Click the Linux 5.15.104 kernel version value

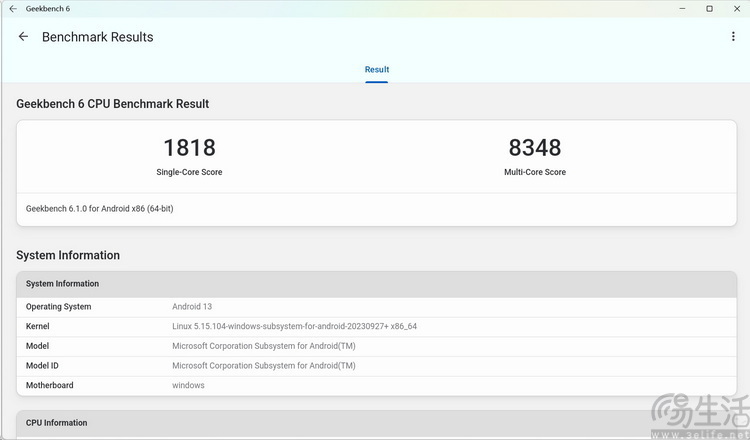(294, 326)
